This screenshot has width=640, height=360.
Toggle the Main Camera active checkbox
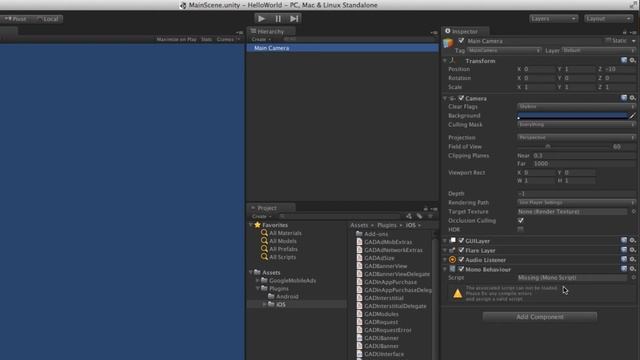(461, 40)
